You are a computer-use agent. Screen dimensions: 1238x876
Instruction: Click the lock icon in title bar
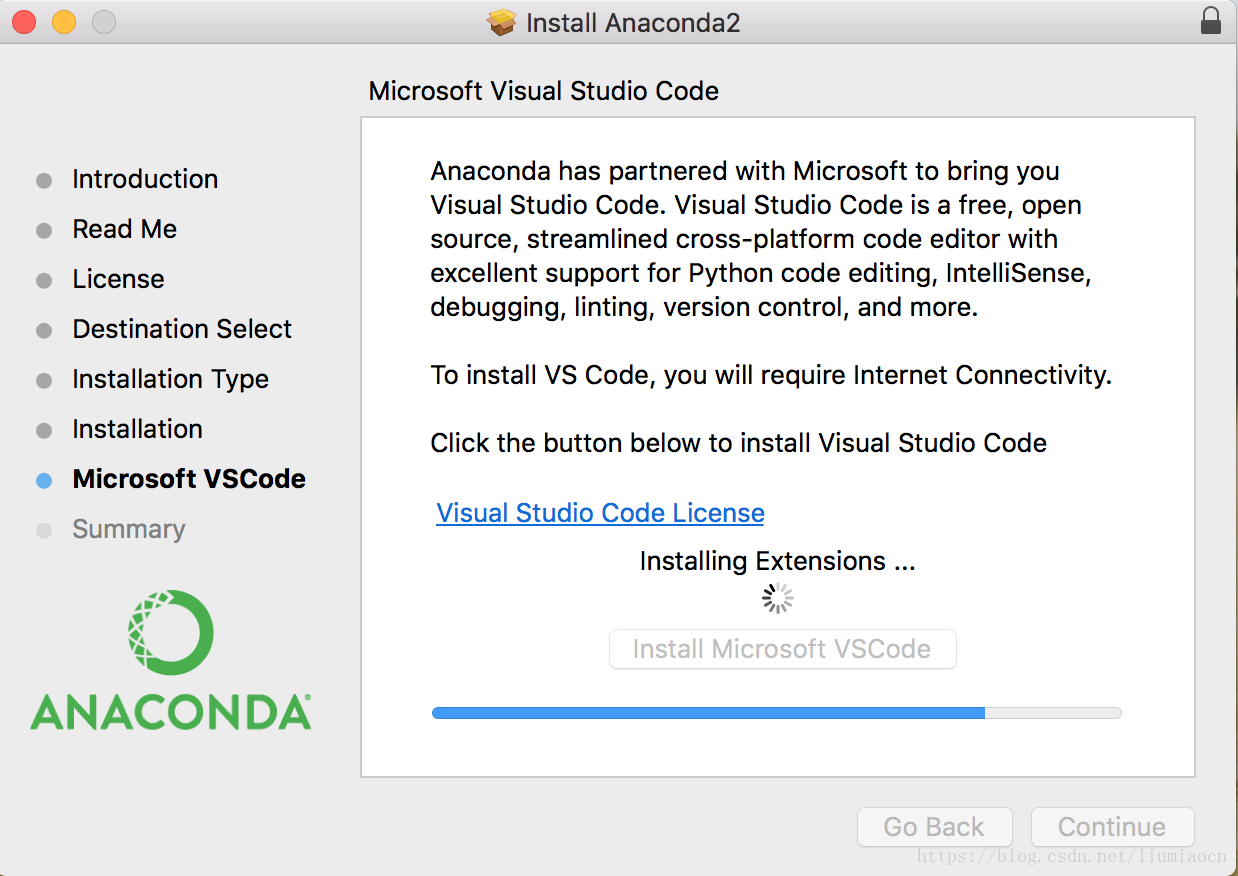(1210, 21)
